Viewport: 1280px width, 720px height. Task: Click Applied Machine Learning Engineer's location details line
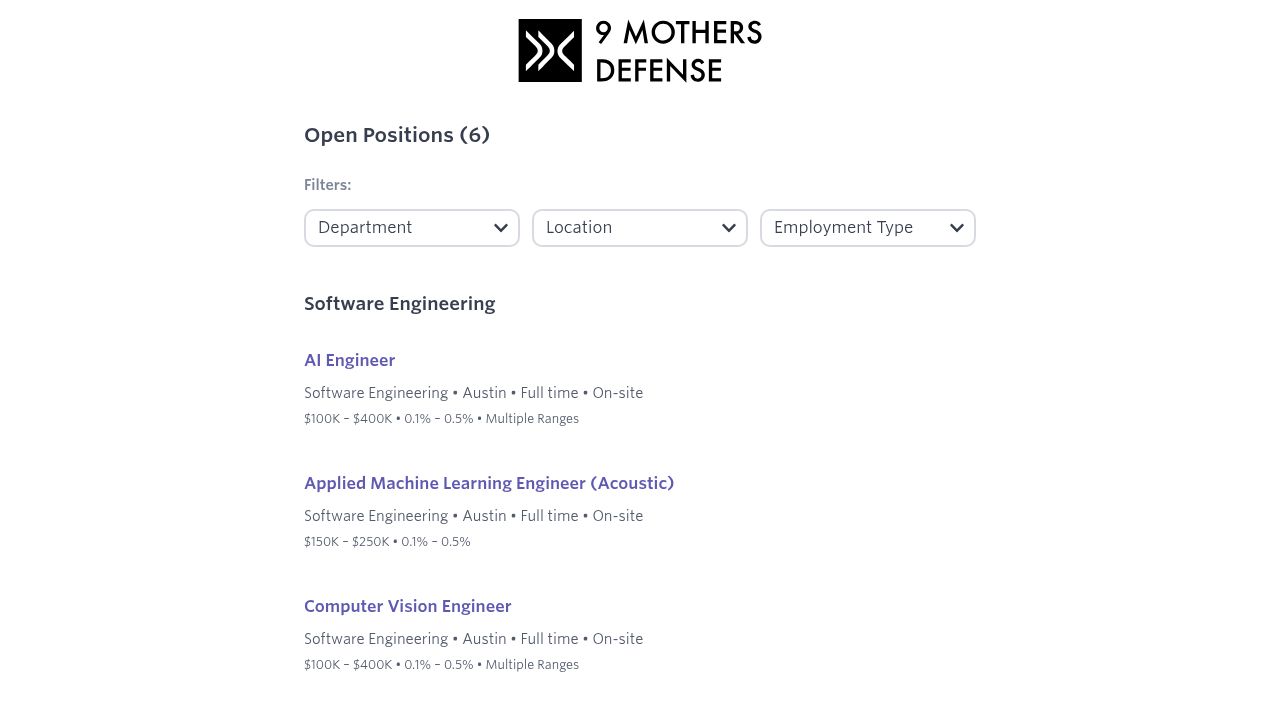click(x=473, y=516)
